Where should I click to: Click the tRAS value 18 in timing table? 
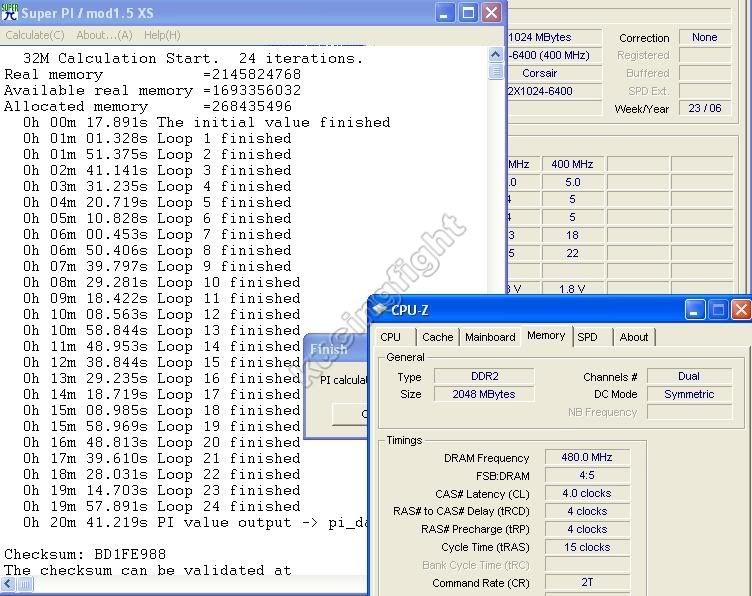[x=572, y=235]
